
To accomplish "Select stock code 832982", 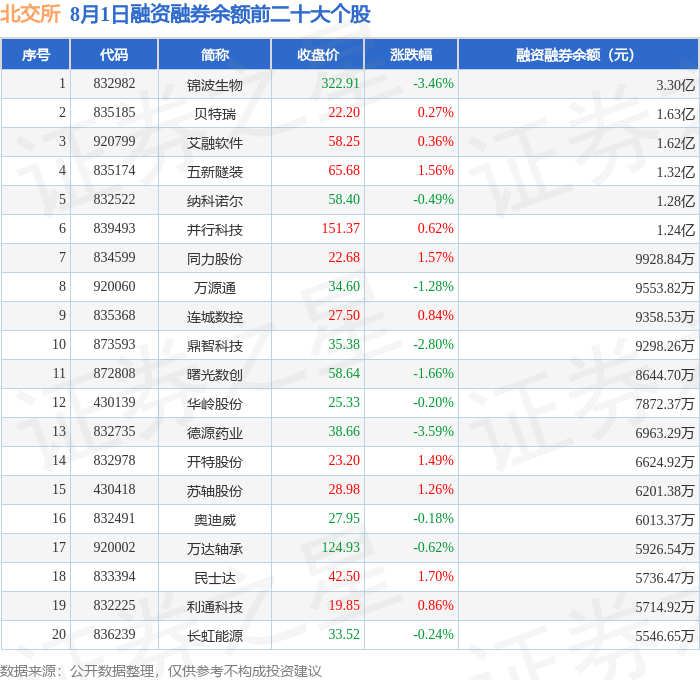I will click(x=114, y=83).
